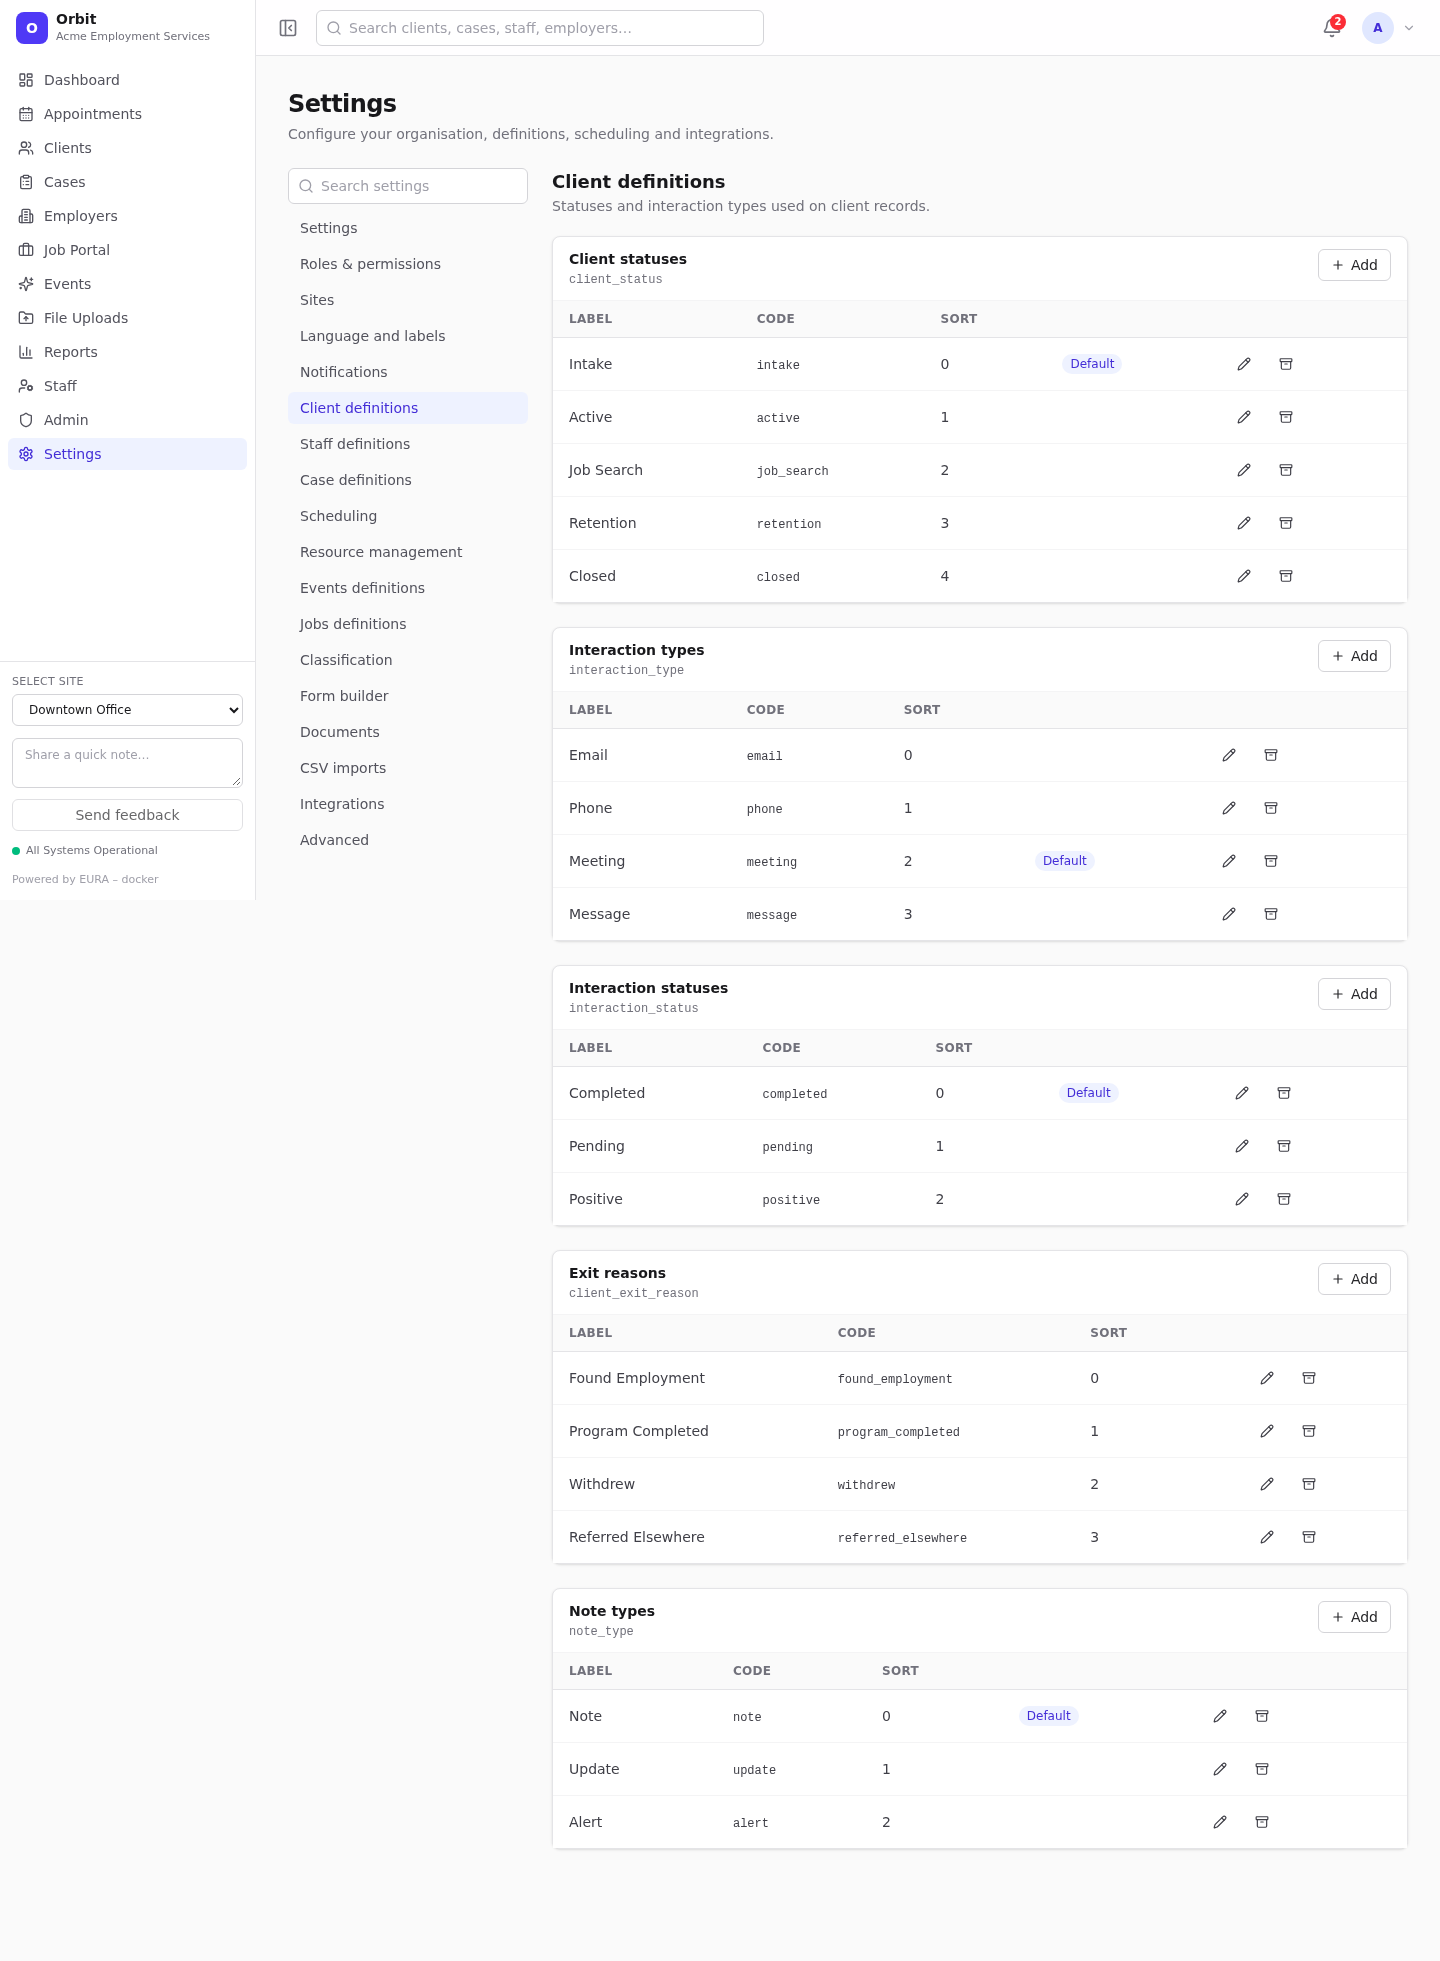Click the quick note text area
This screenshot has height=1961, width=1440.
pos(127,763)
